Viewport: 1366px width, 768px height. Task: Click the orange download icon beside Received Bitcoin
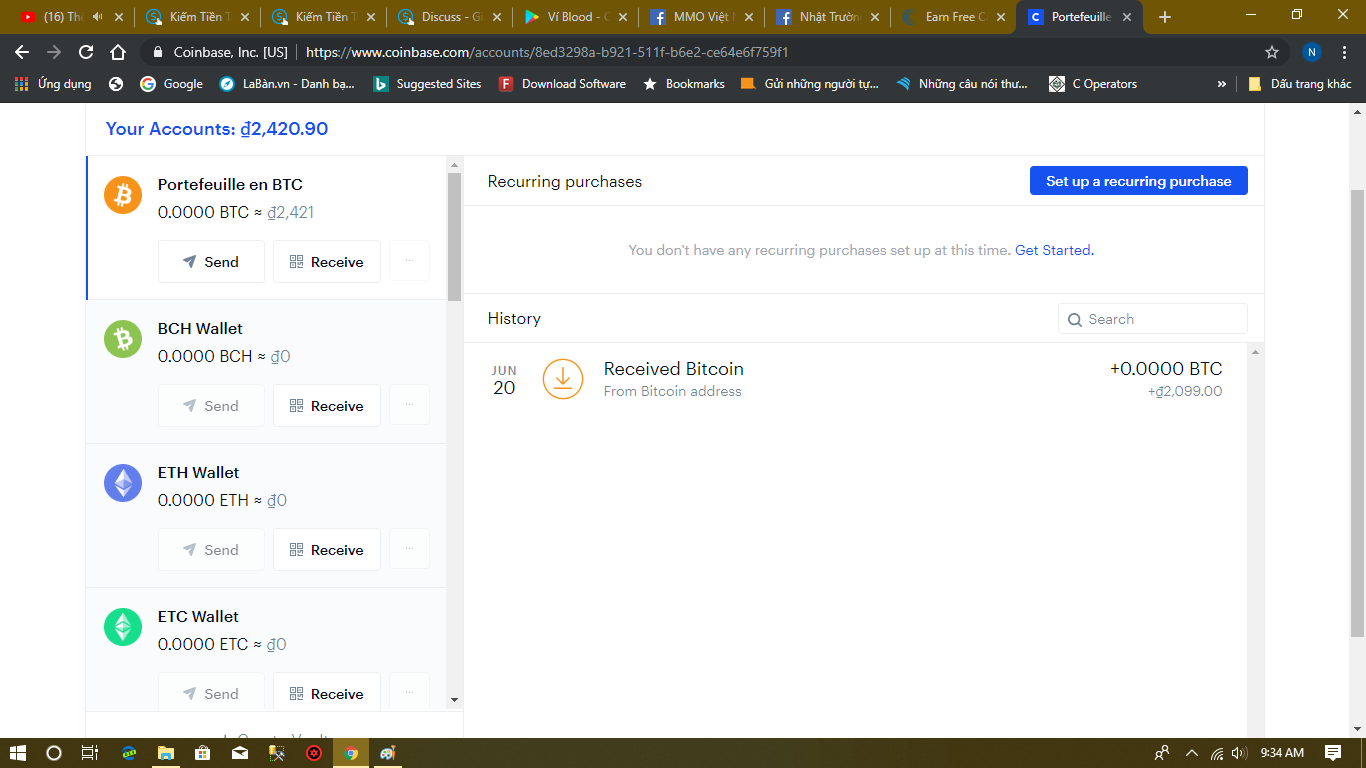click(x=563, y=379)
